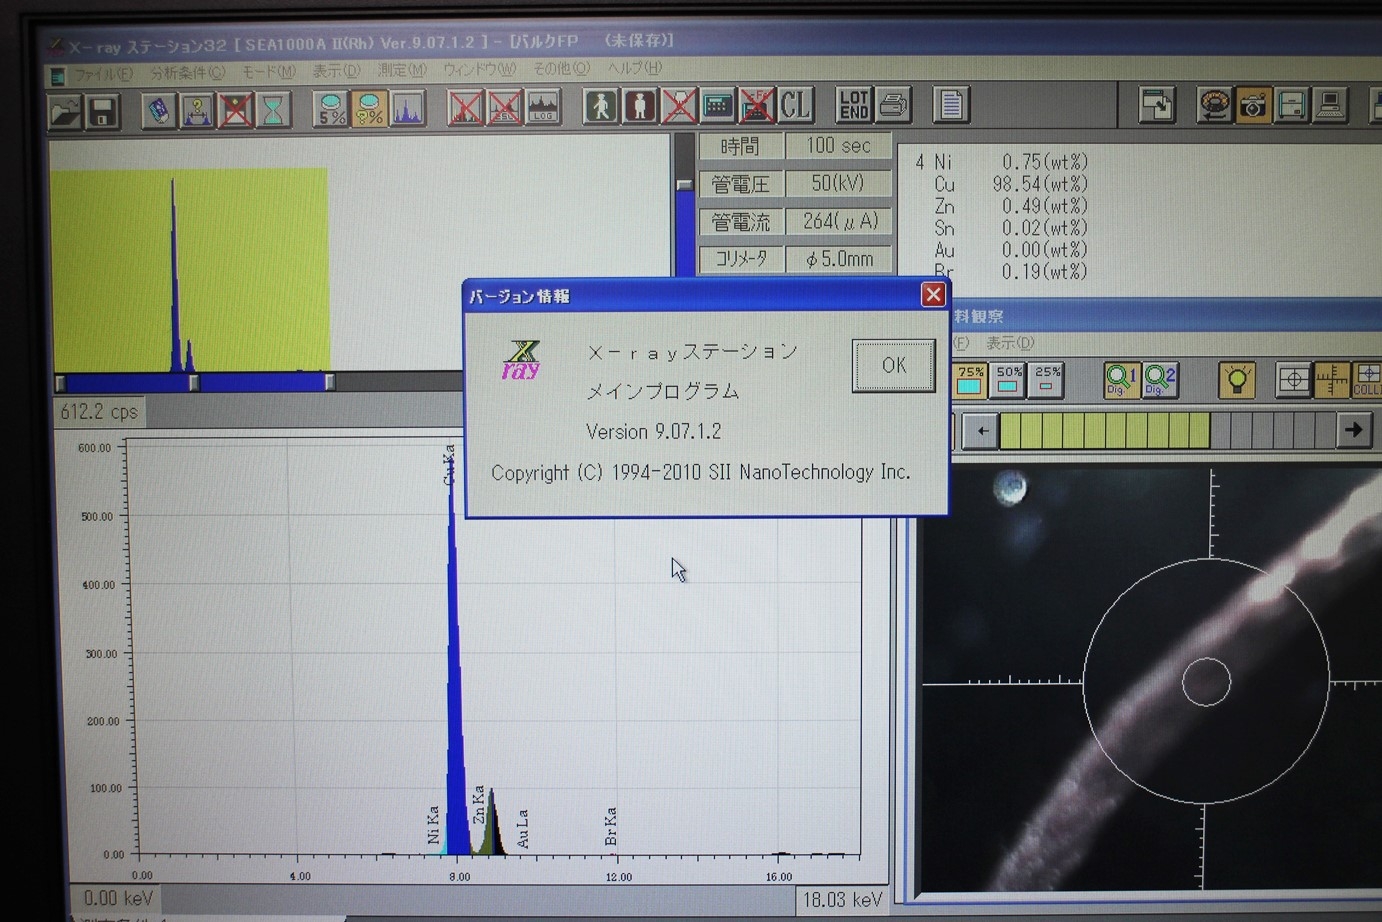Select the second crossed-out ESC spectrum icon

point(504,107)
